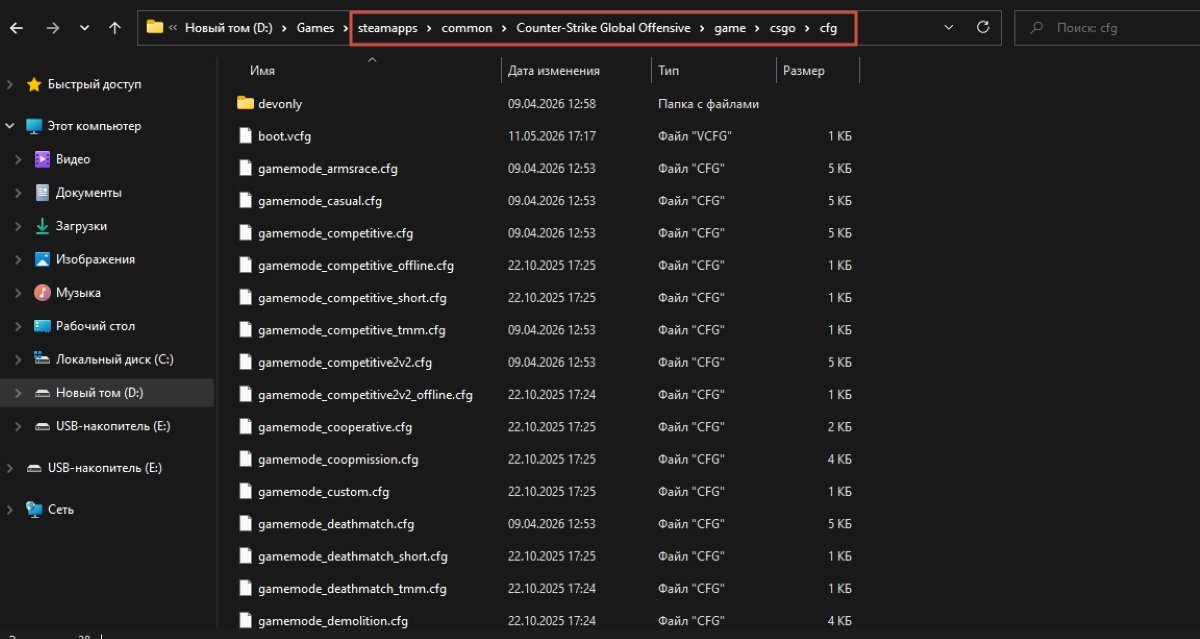Select file name gamemode_demolition.cfg
Viewport: 1200px width, 639px height.
[x=333, y=621]
